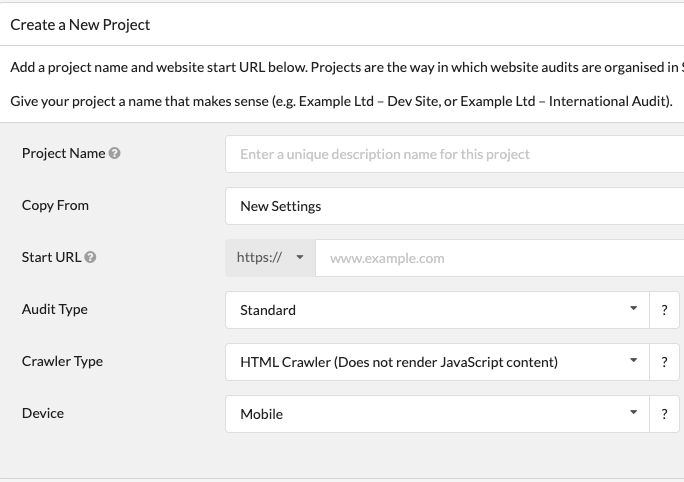The height and width of the screenshot is (482, 684).
Task: Click the 'Project Name' label text
Action: pyautogui.click(x=63, y=154)
